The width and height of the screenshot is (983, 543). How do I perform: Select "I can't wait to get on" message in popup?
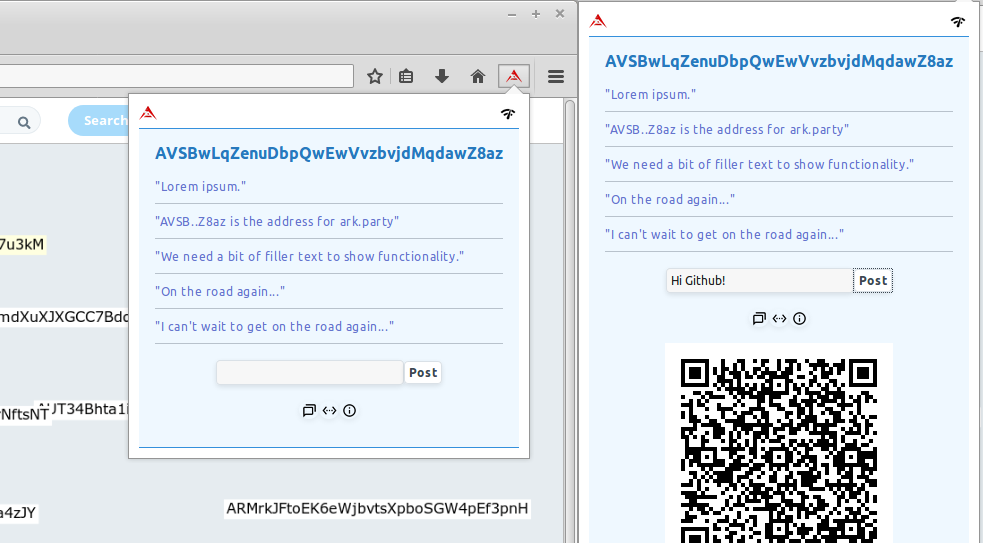275,327
